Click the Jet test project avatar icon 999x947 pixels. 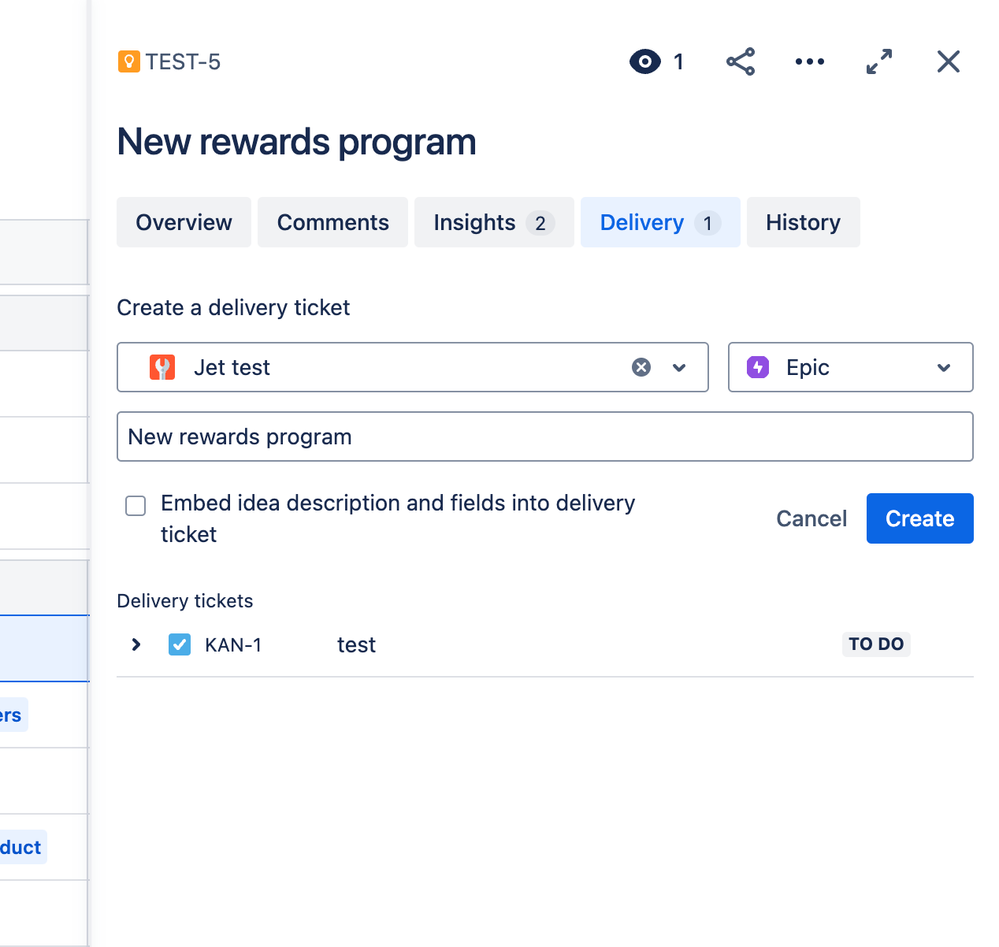click(x=162, y=367)
